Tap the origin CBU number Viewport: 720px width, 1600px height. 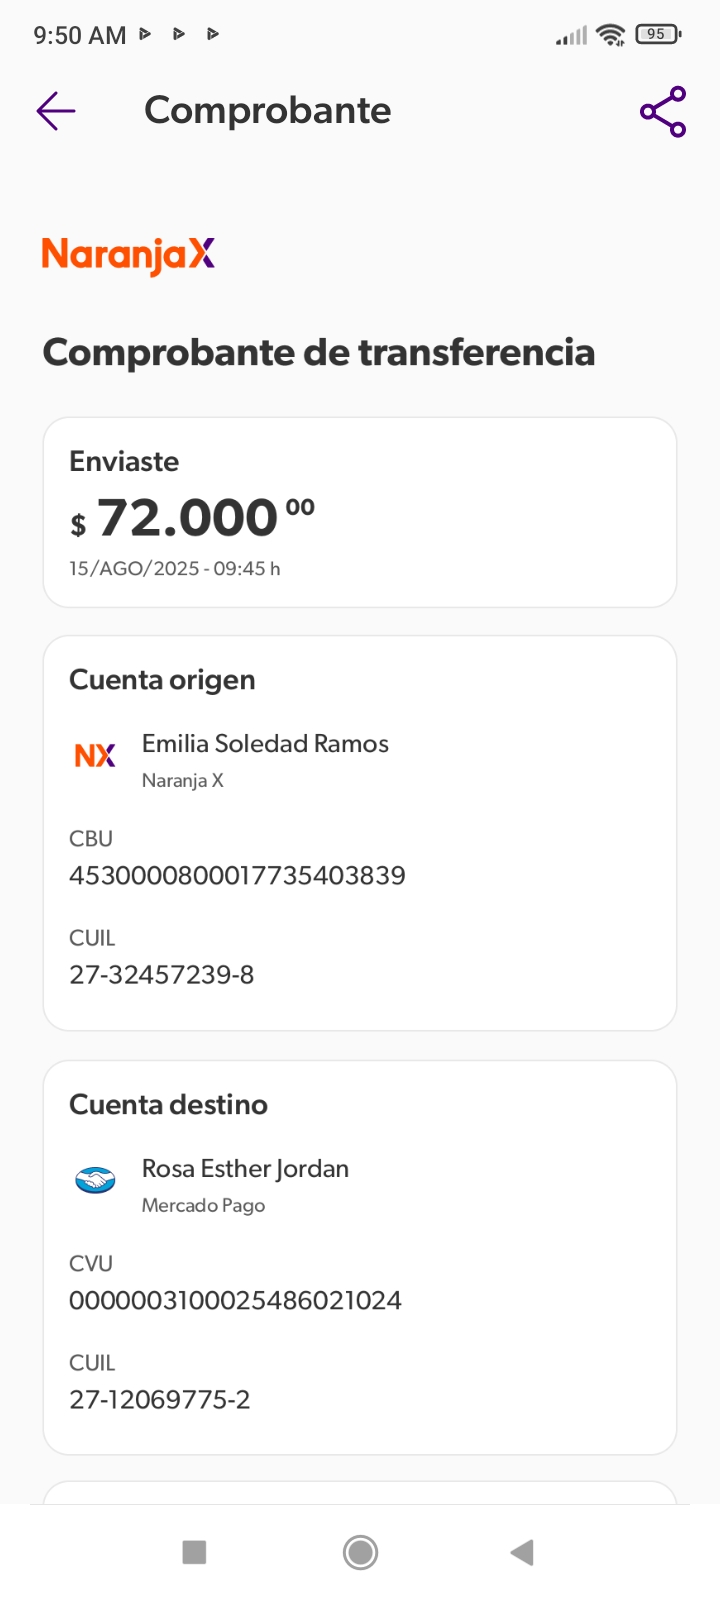(237, 876)
